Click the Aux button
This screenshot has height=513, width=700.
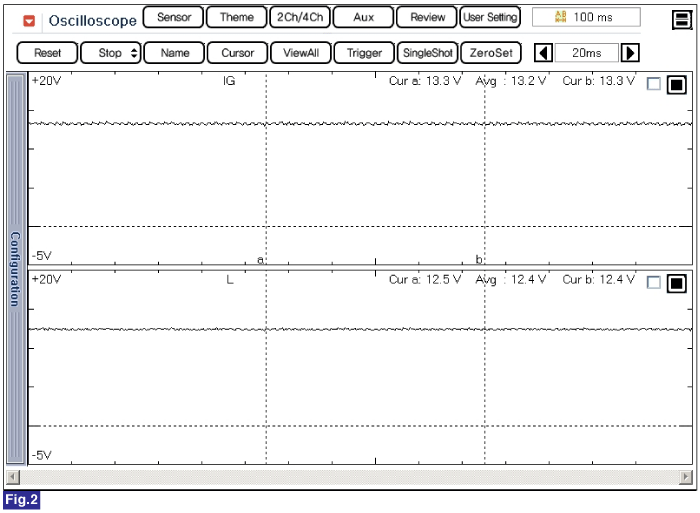click(x=363, y=17)
